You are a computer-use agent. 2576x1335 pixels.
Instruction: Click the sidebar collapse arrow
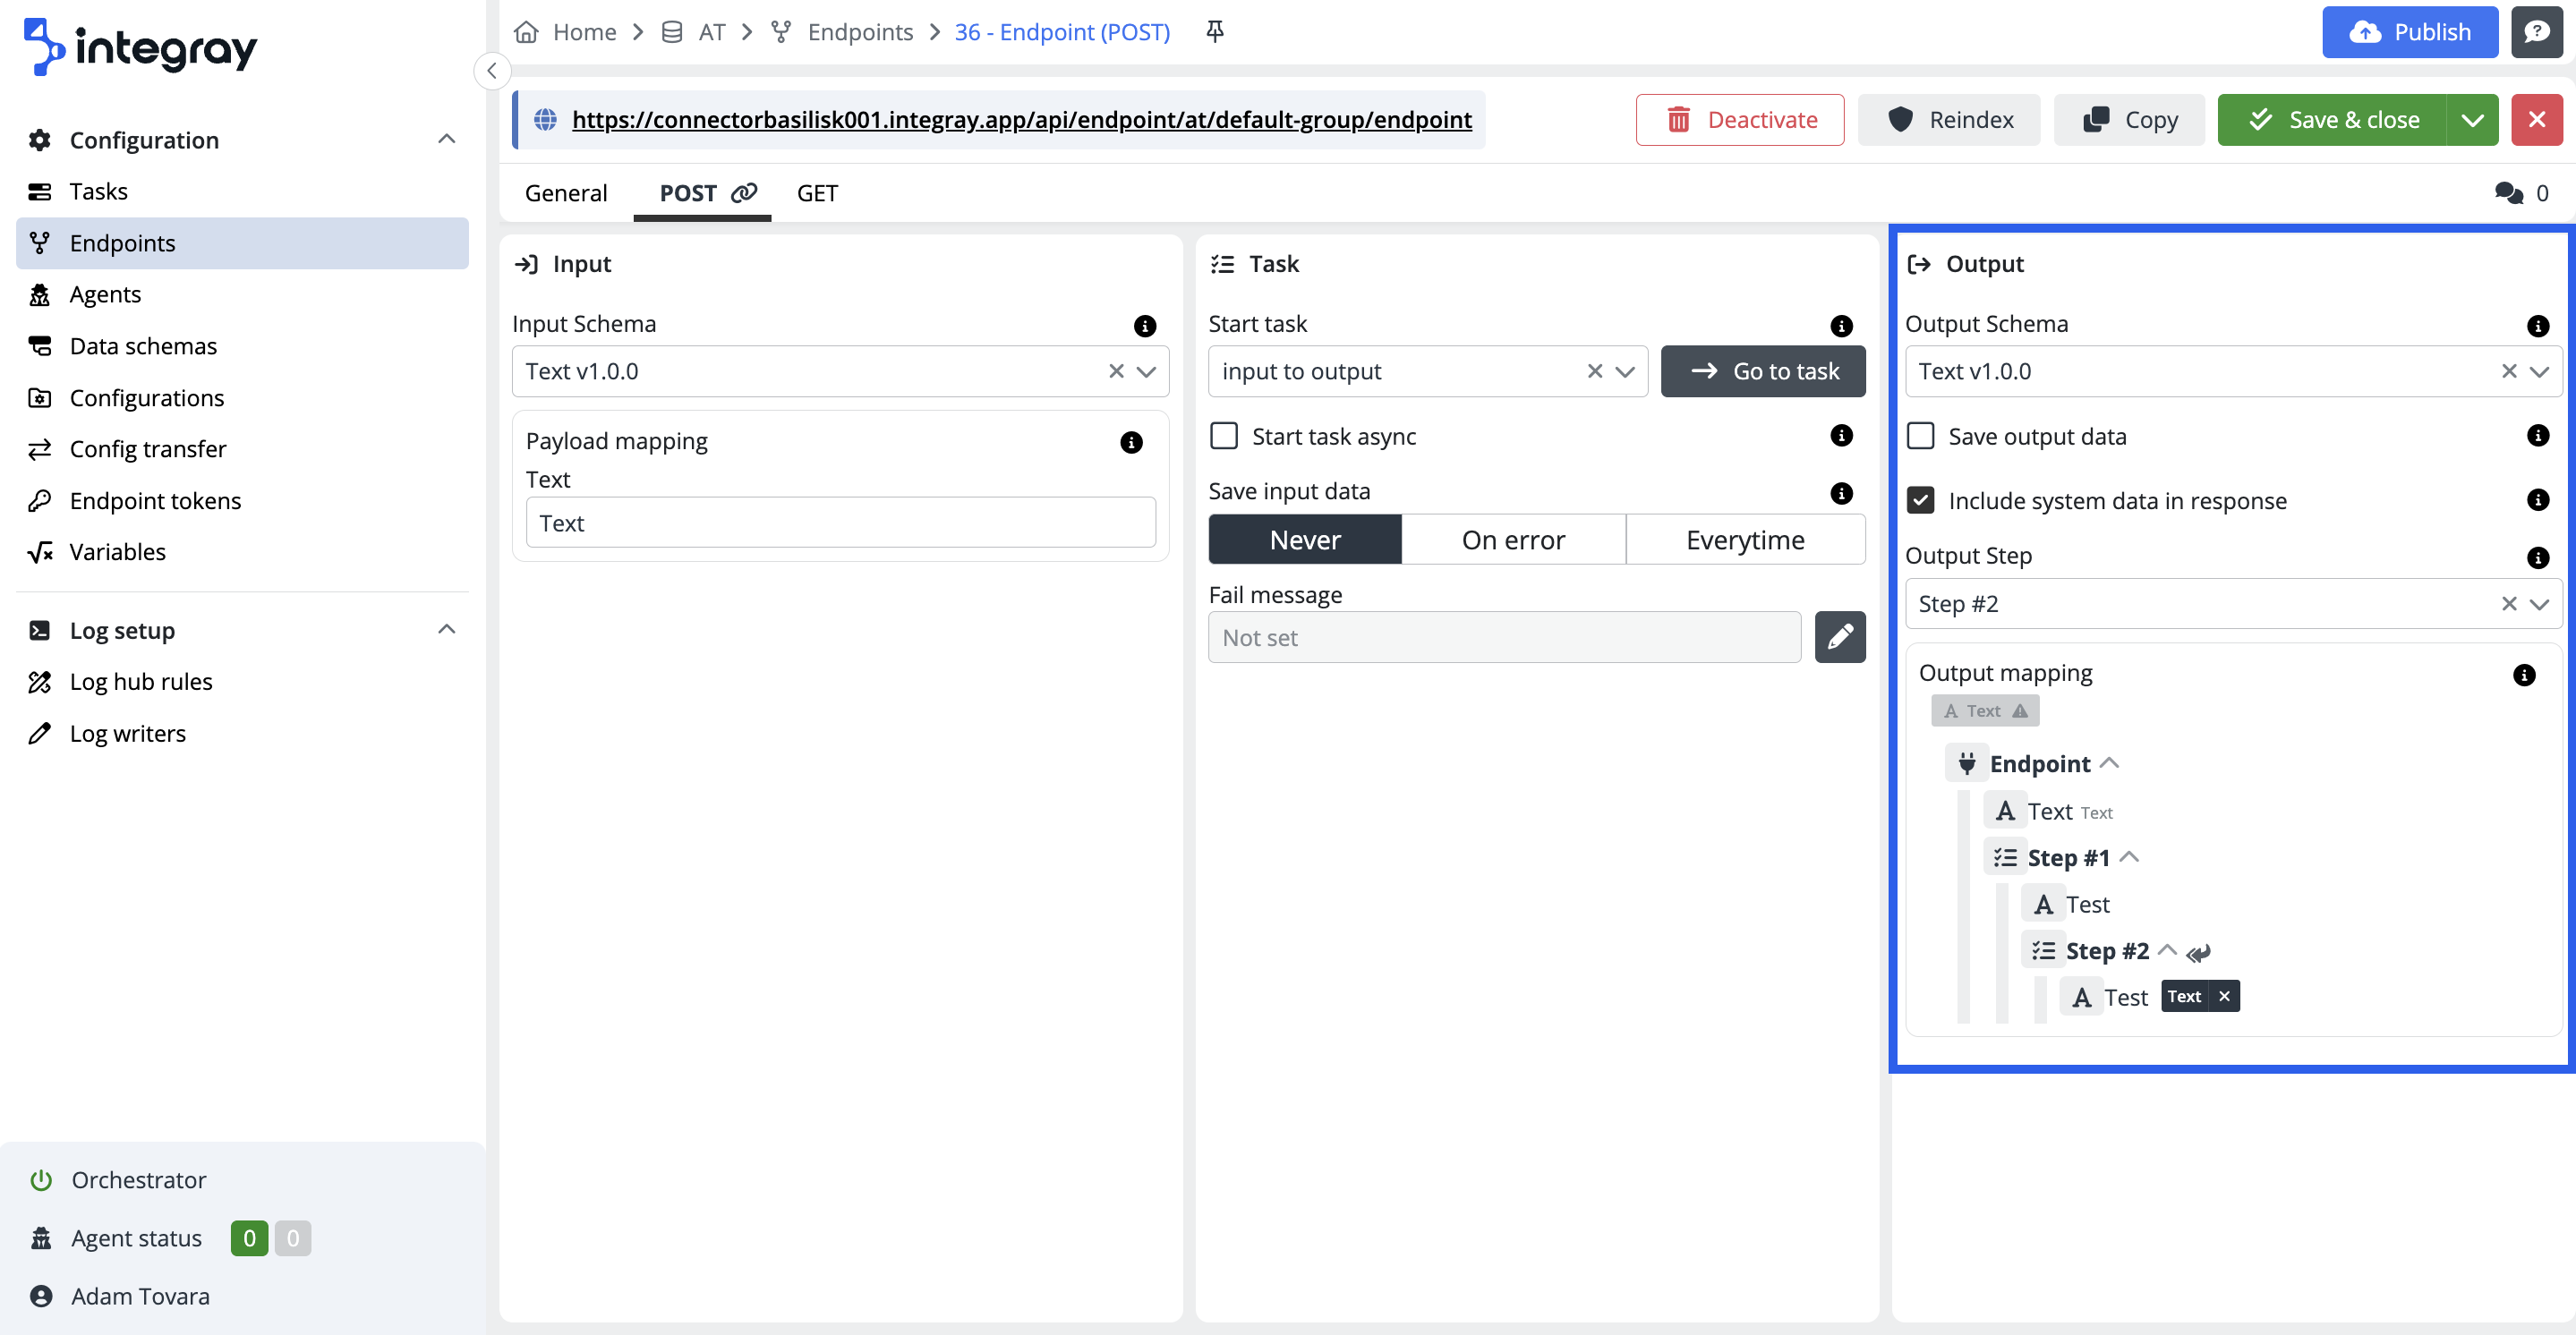click(x=491, y=71)
